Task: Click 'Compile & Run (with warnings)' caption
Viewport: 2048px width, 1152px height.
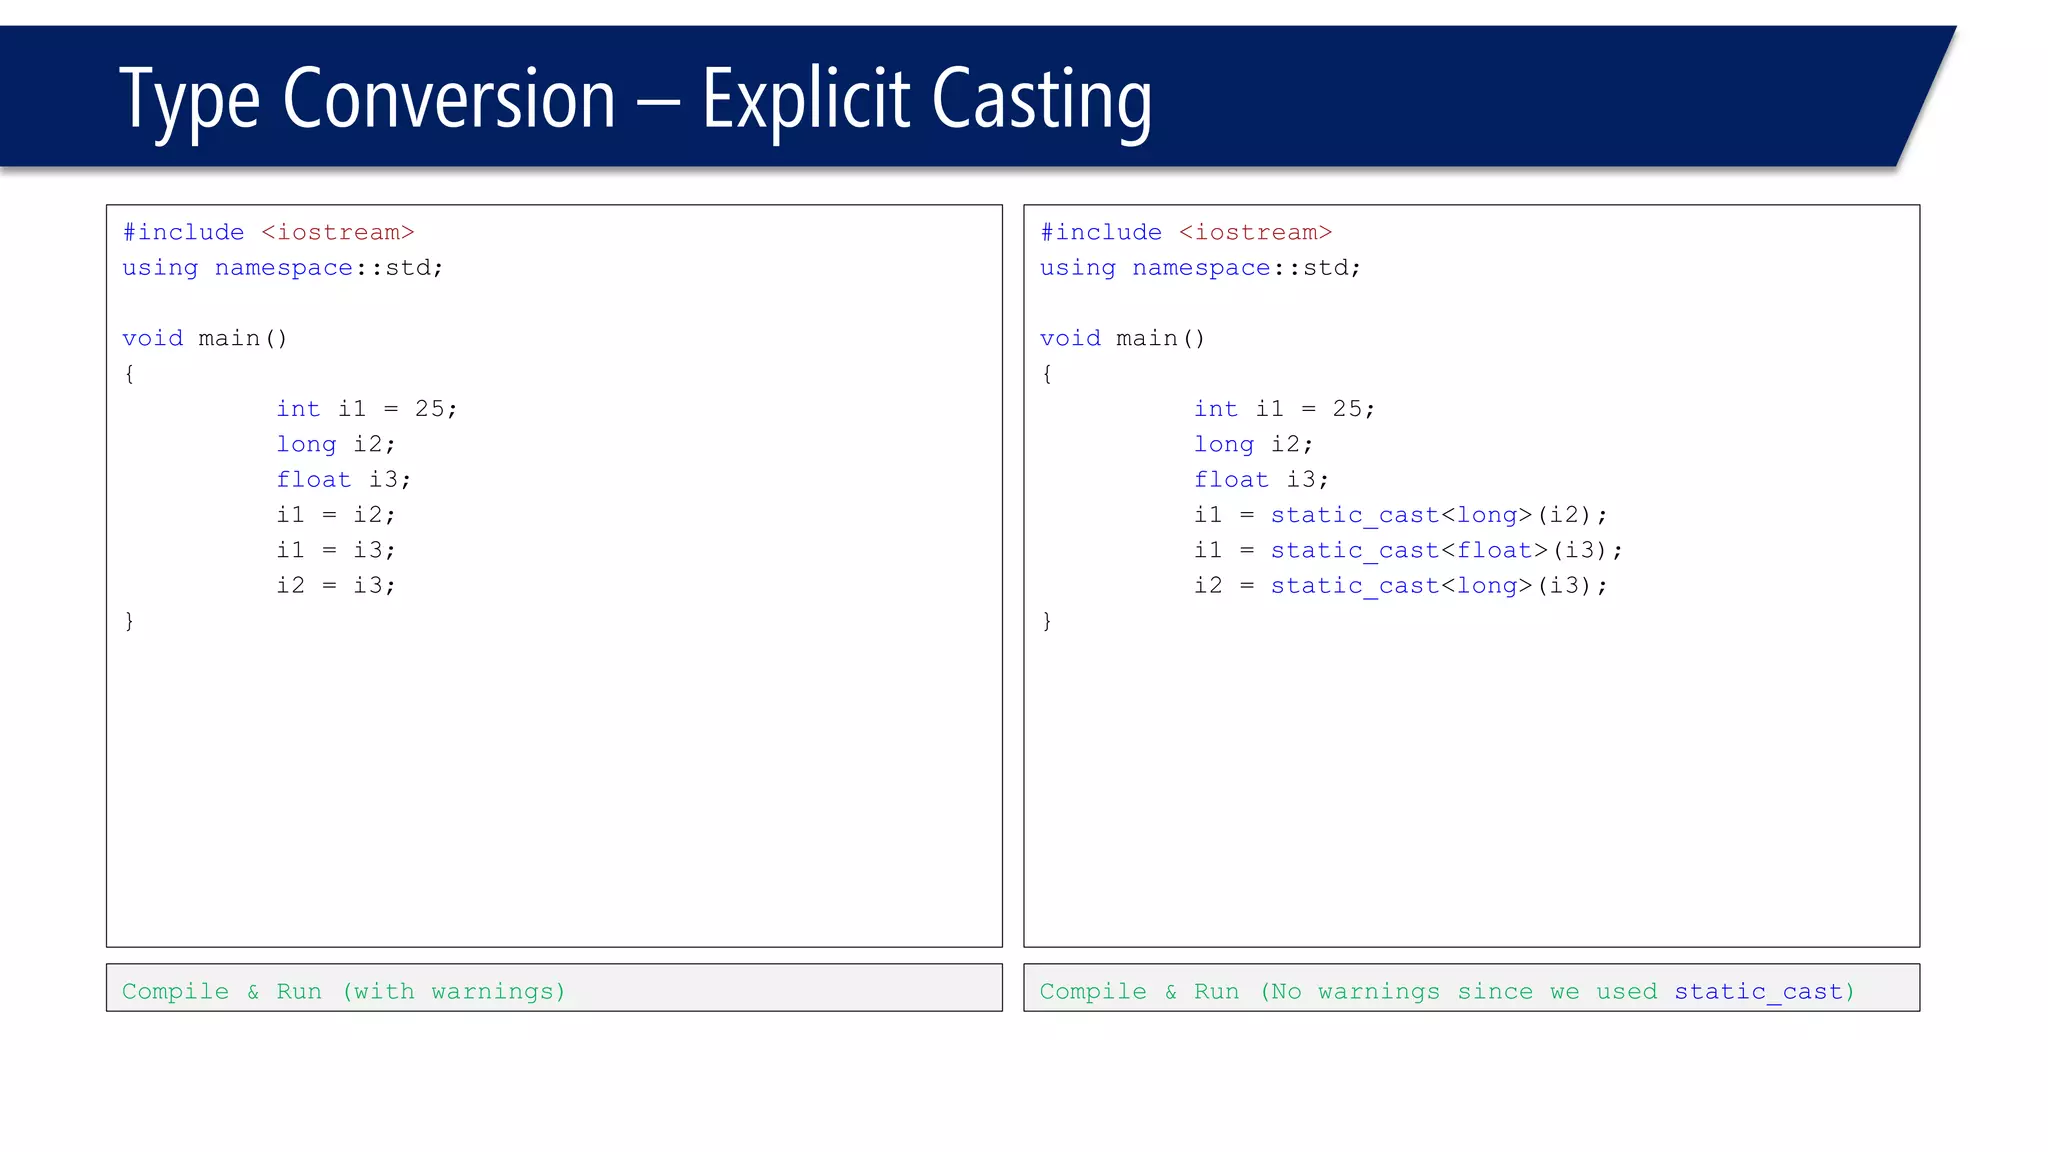Action: (x=343, y=991)
